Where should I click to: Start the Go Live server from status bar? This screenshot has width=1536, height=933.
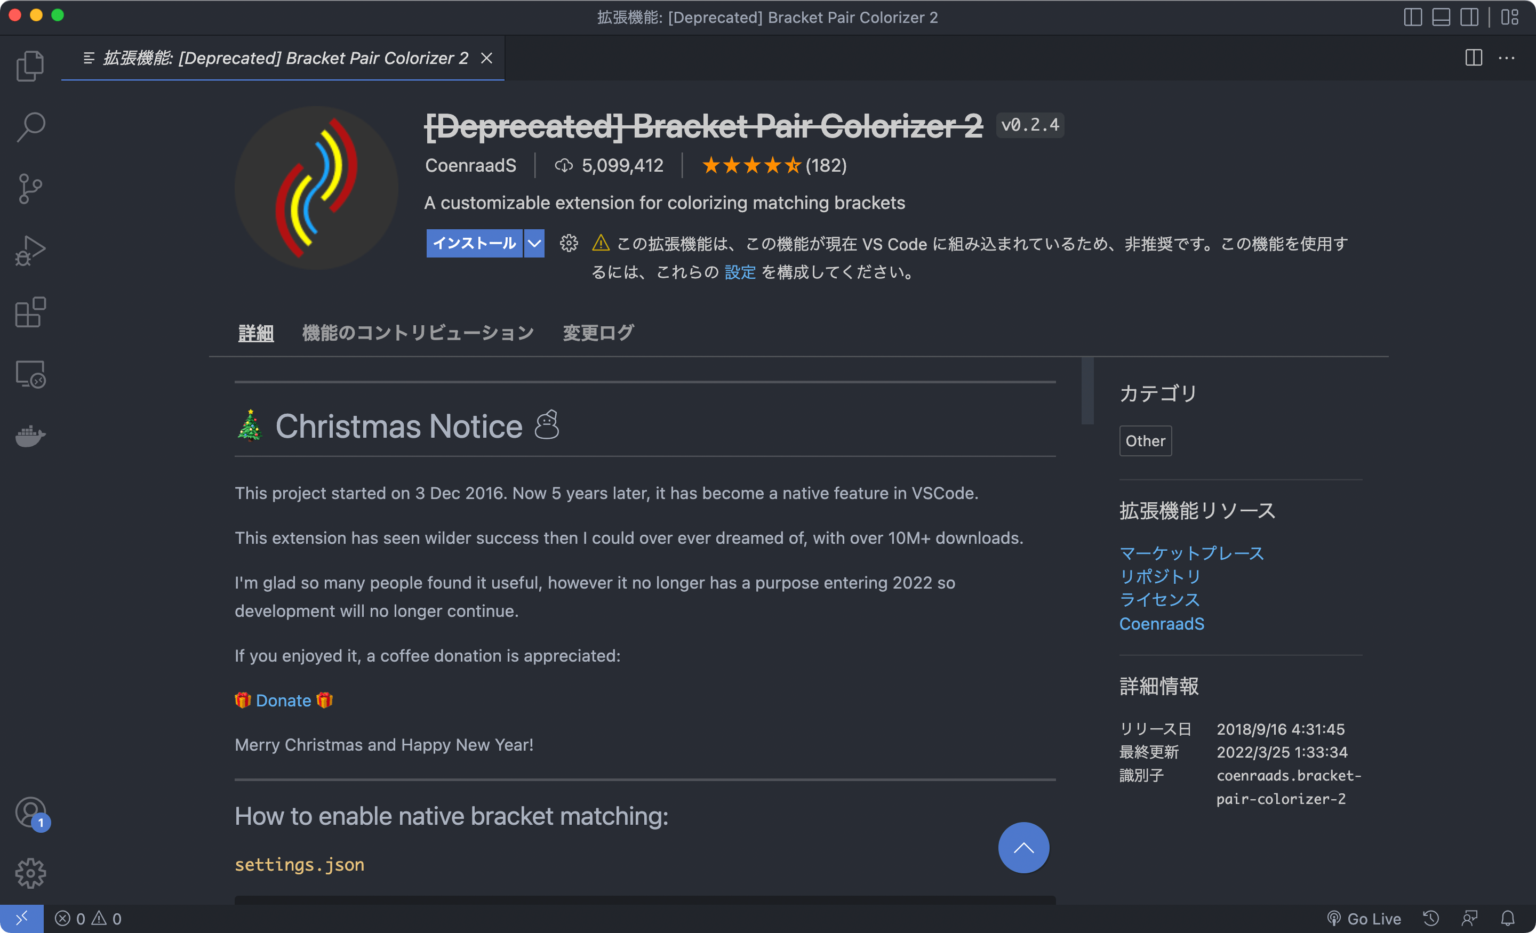pos(1364,918)
